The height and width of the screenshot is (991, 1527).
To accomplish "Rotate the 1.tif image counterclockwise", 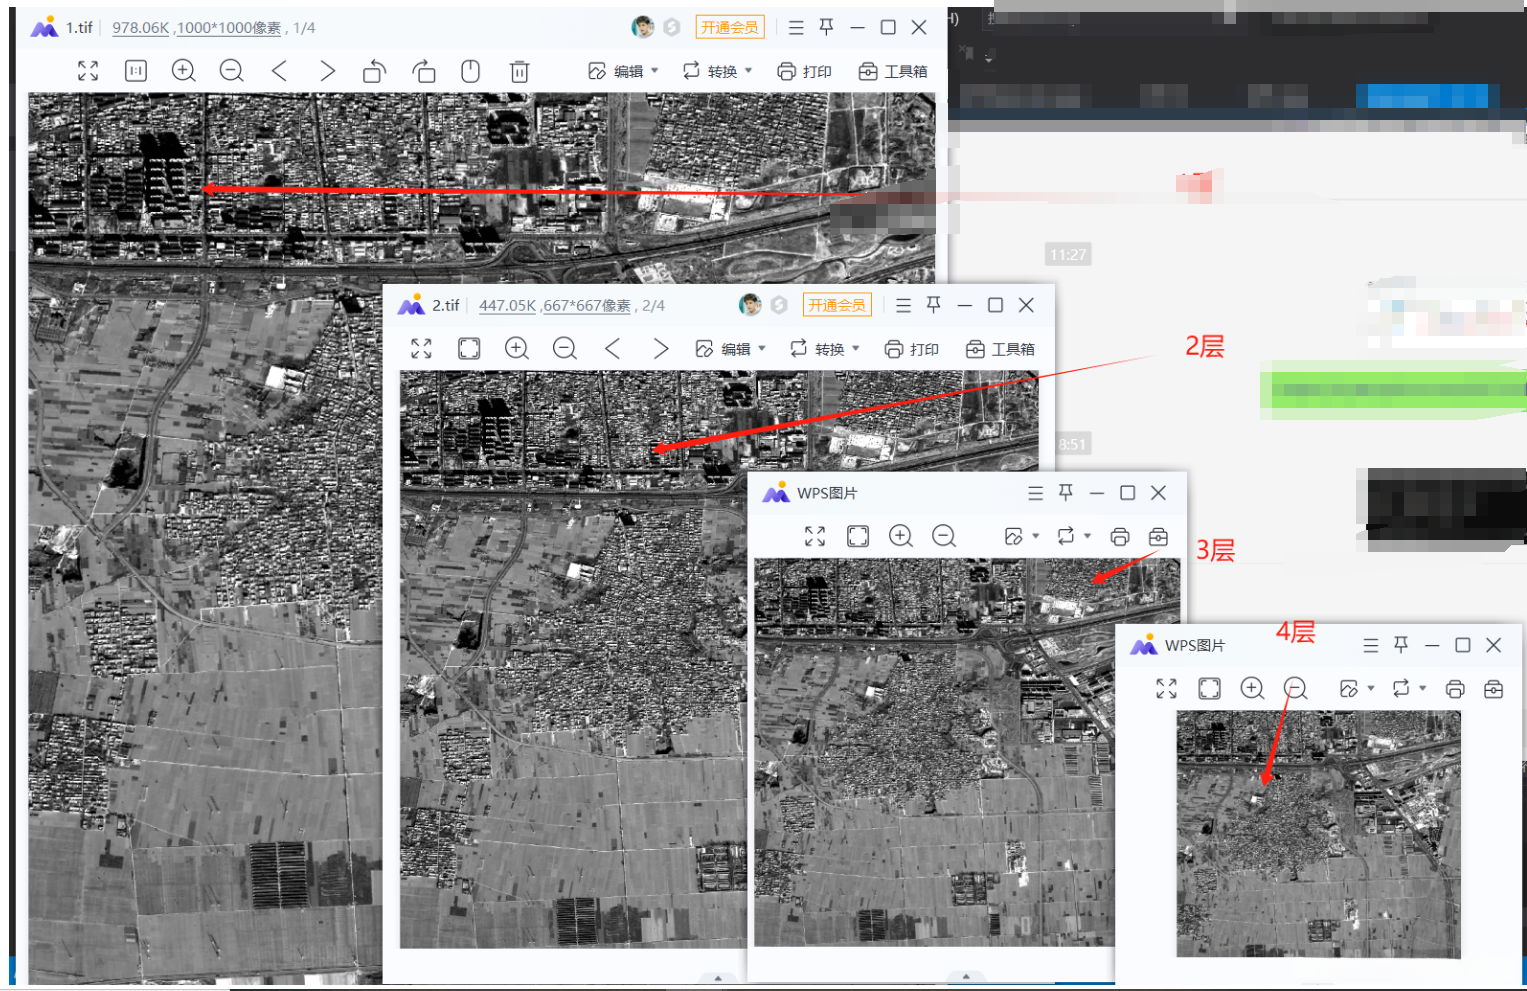I will [x=375, y=71].
